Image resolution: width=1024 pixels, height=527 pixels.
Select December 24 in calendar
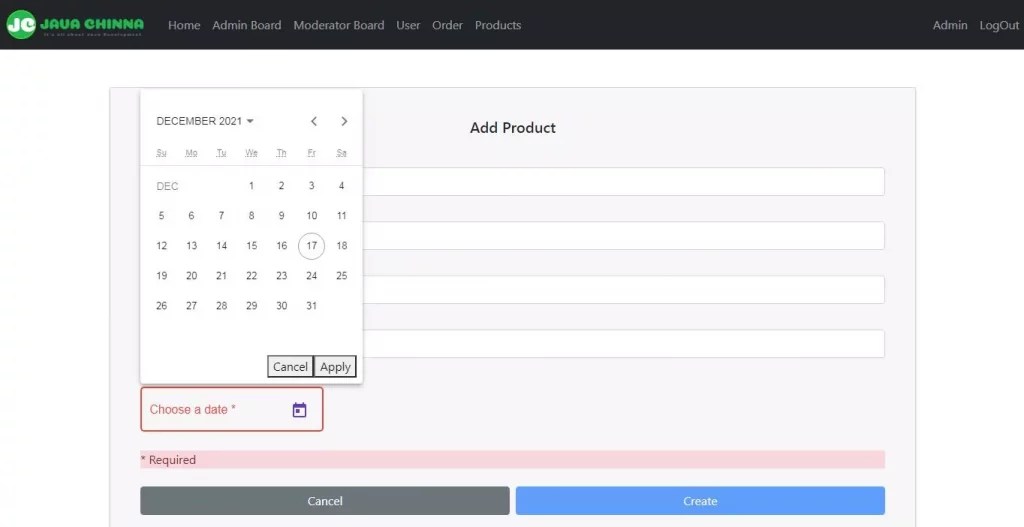click(312, 276)
